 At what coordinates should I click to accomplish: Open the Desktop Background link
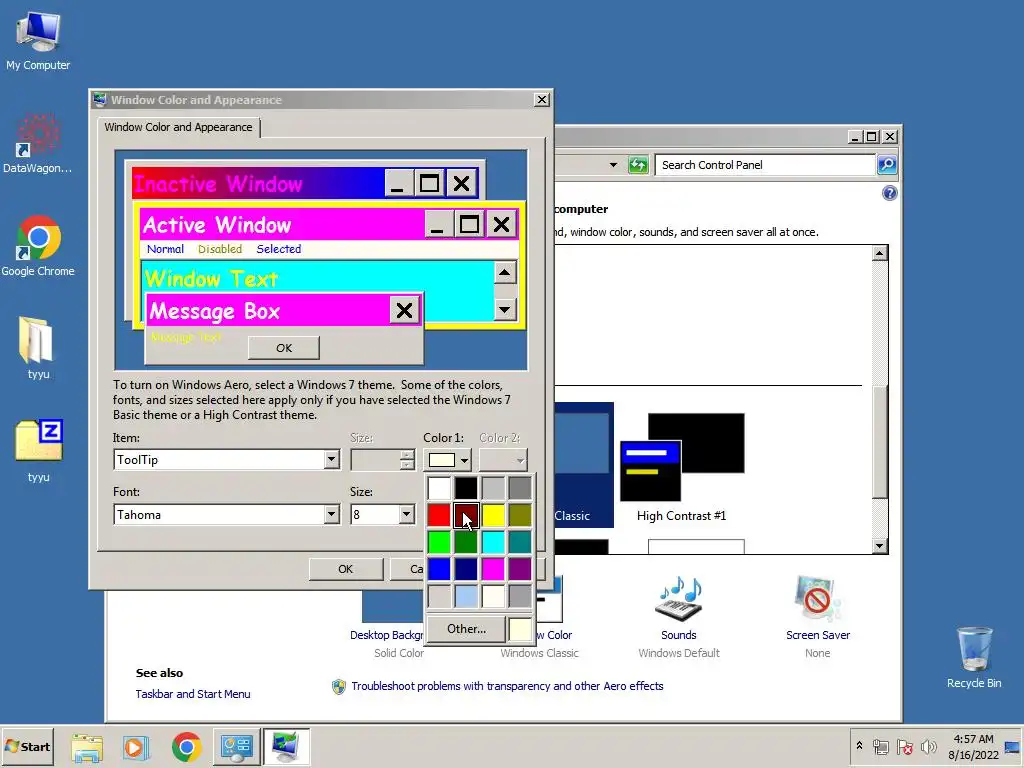coord(387,635)
